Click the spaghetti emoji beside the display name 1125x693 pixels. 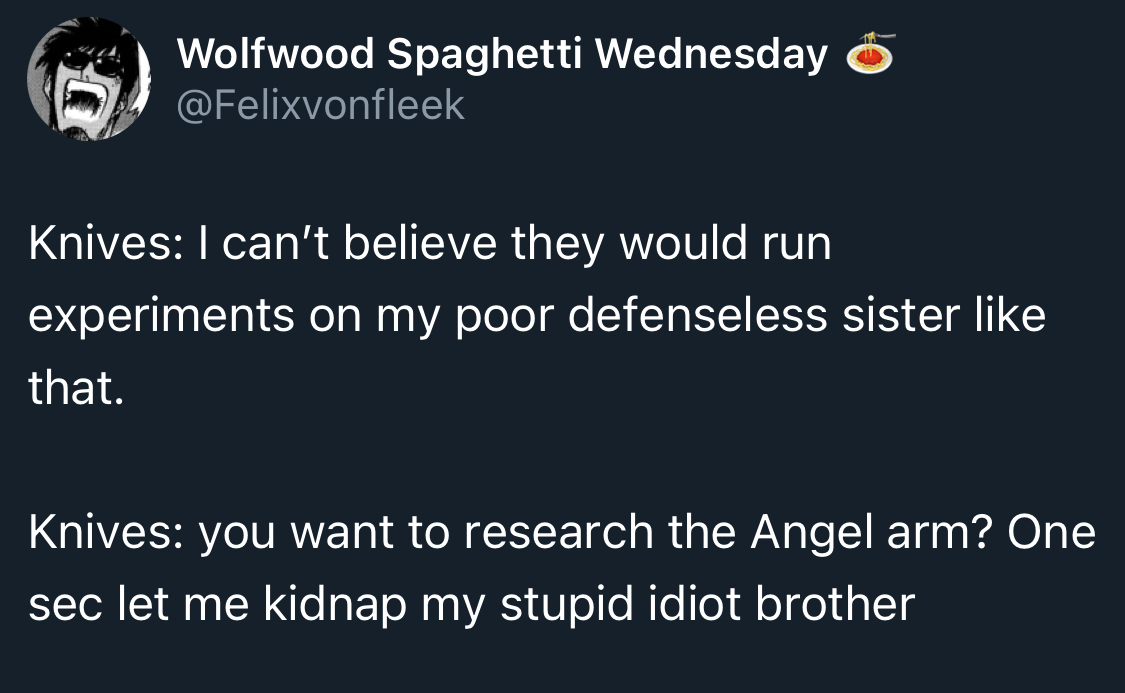(869, 55)
